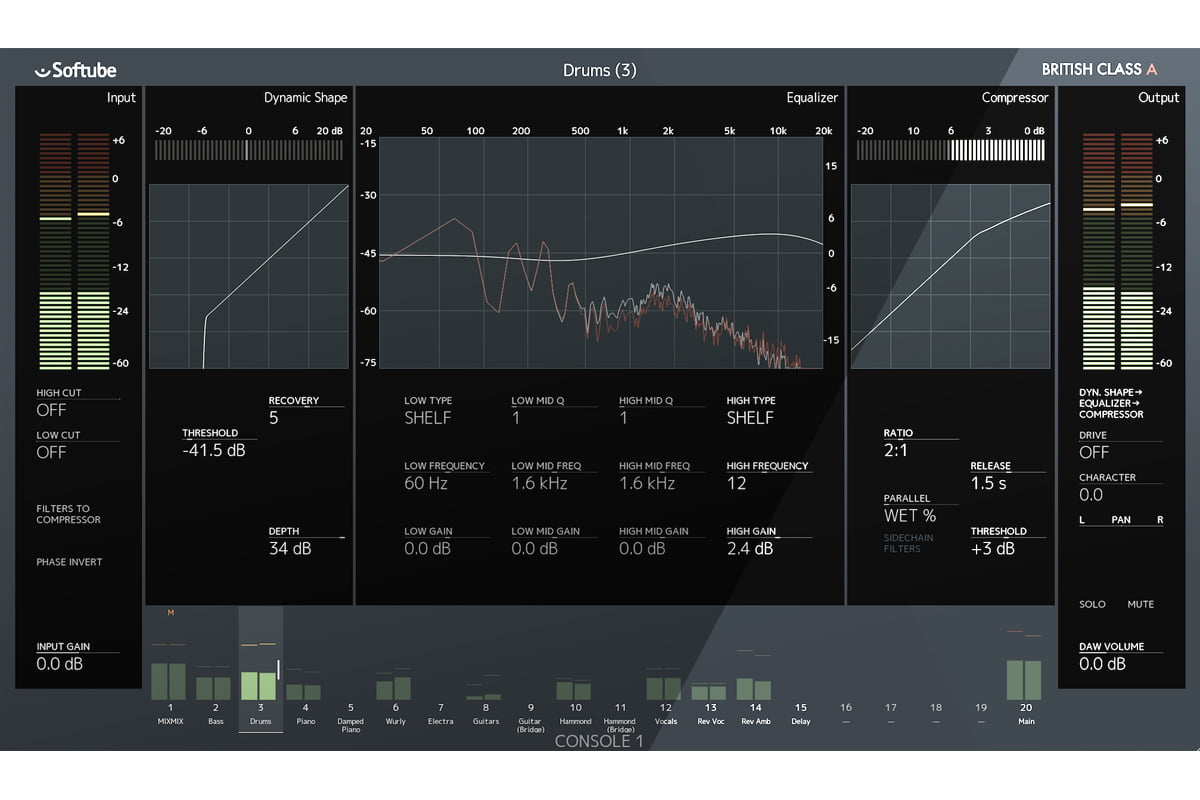The height and width of the screenshot is (800, 1200).
Task: Edit the High Frequency 12 value
Action: click(x=737, y=483)
